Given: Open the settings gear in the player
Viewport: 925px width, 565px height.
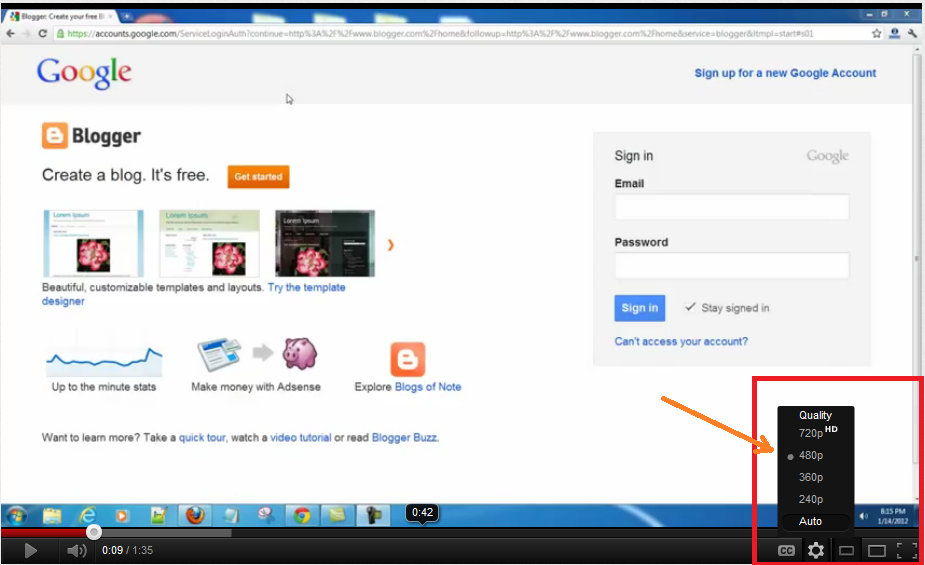Looking at the screenshot, I should [816, 551].
